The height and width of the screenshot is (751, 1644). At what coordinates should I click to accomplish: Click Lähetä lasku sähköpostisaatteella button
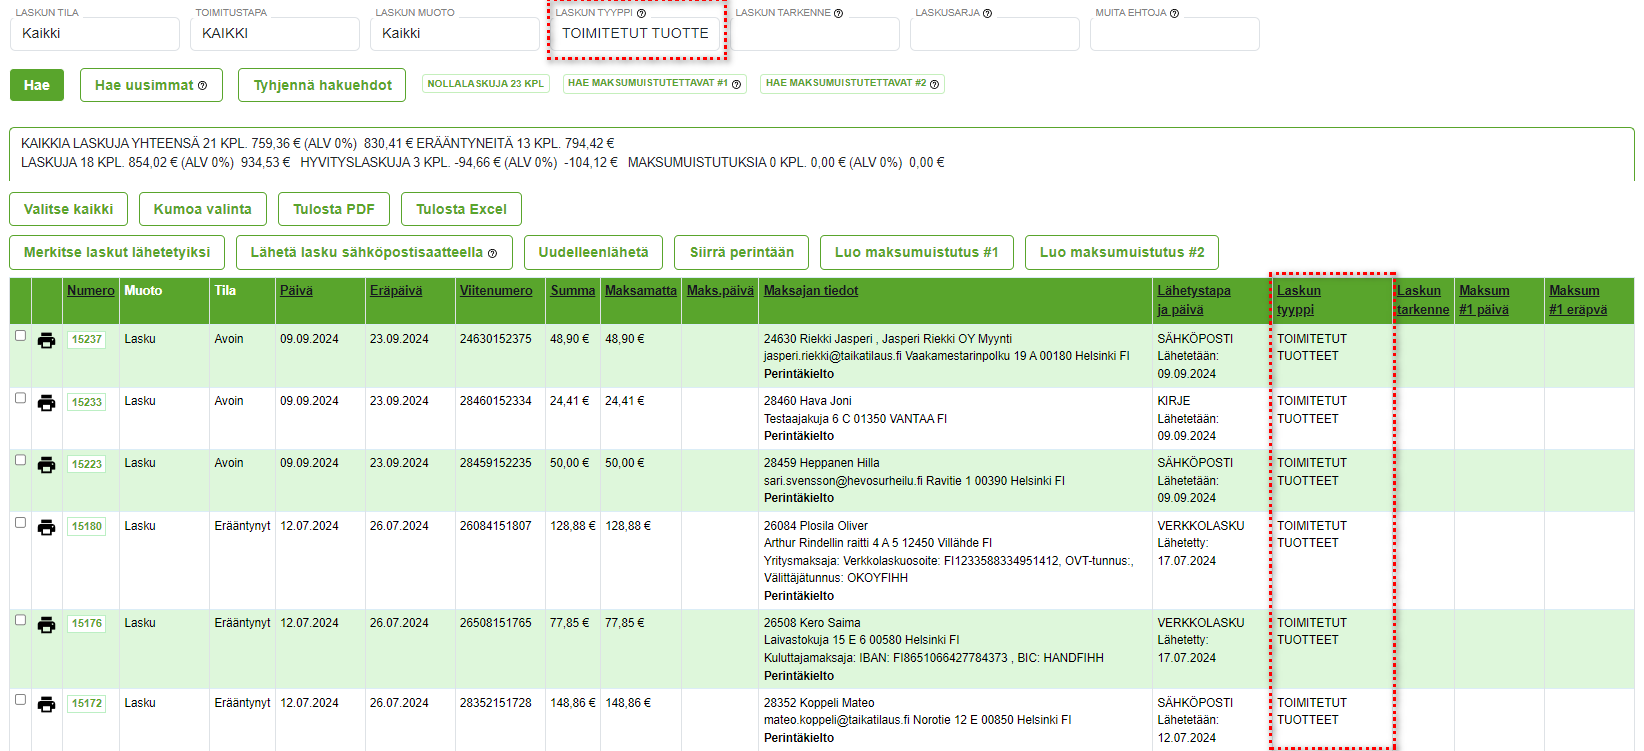(x=374, y=252)
